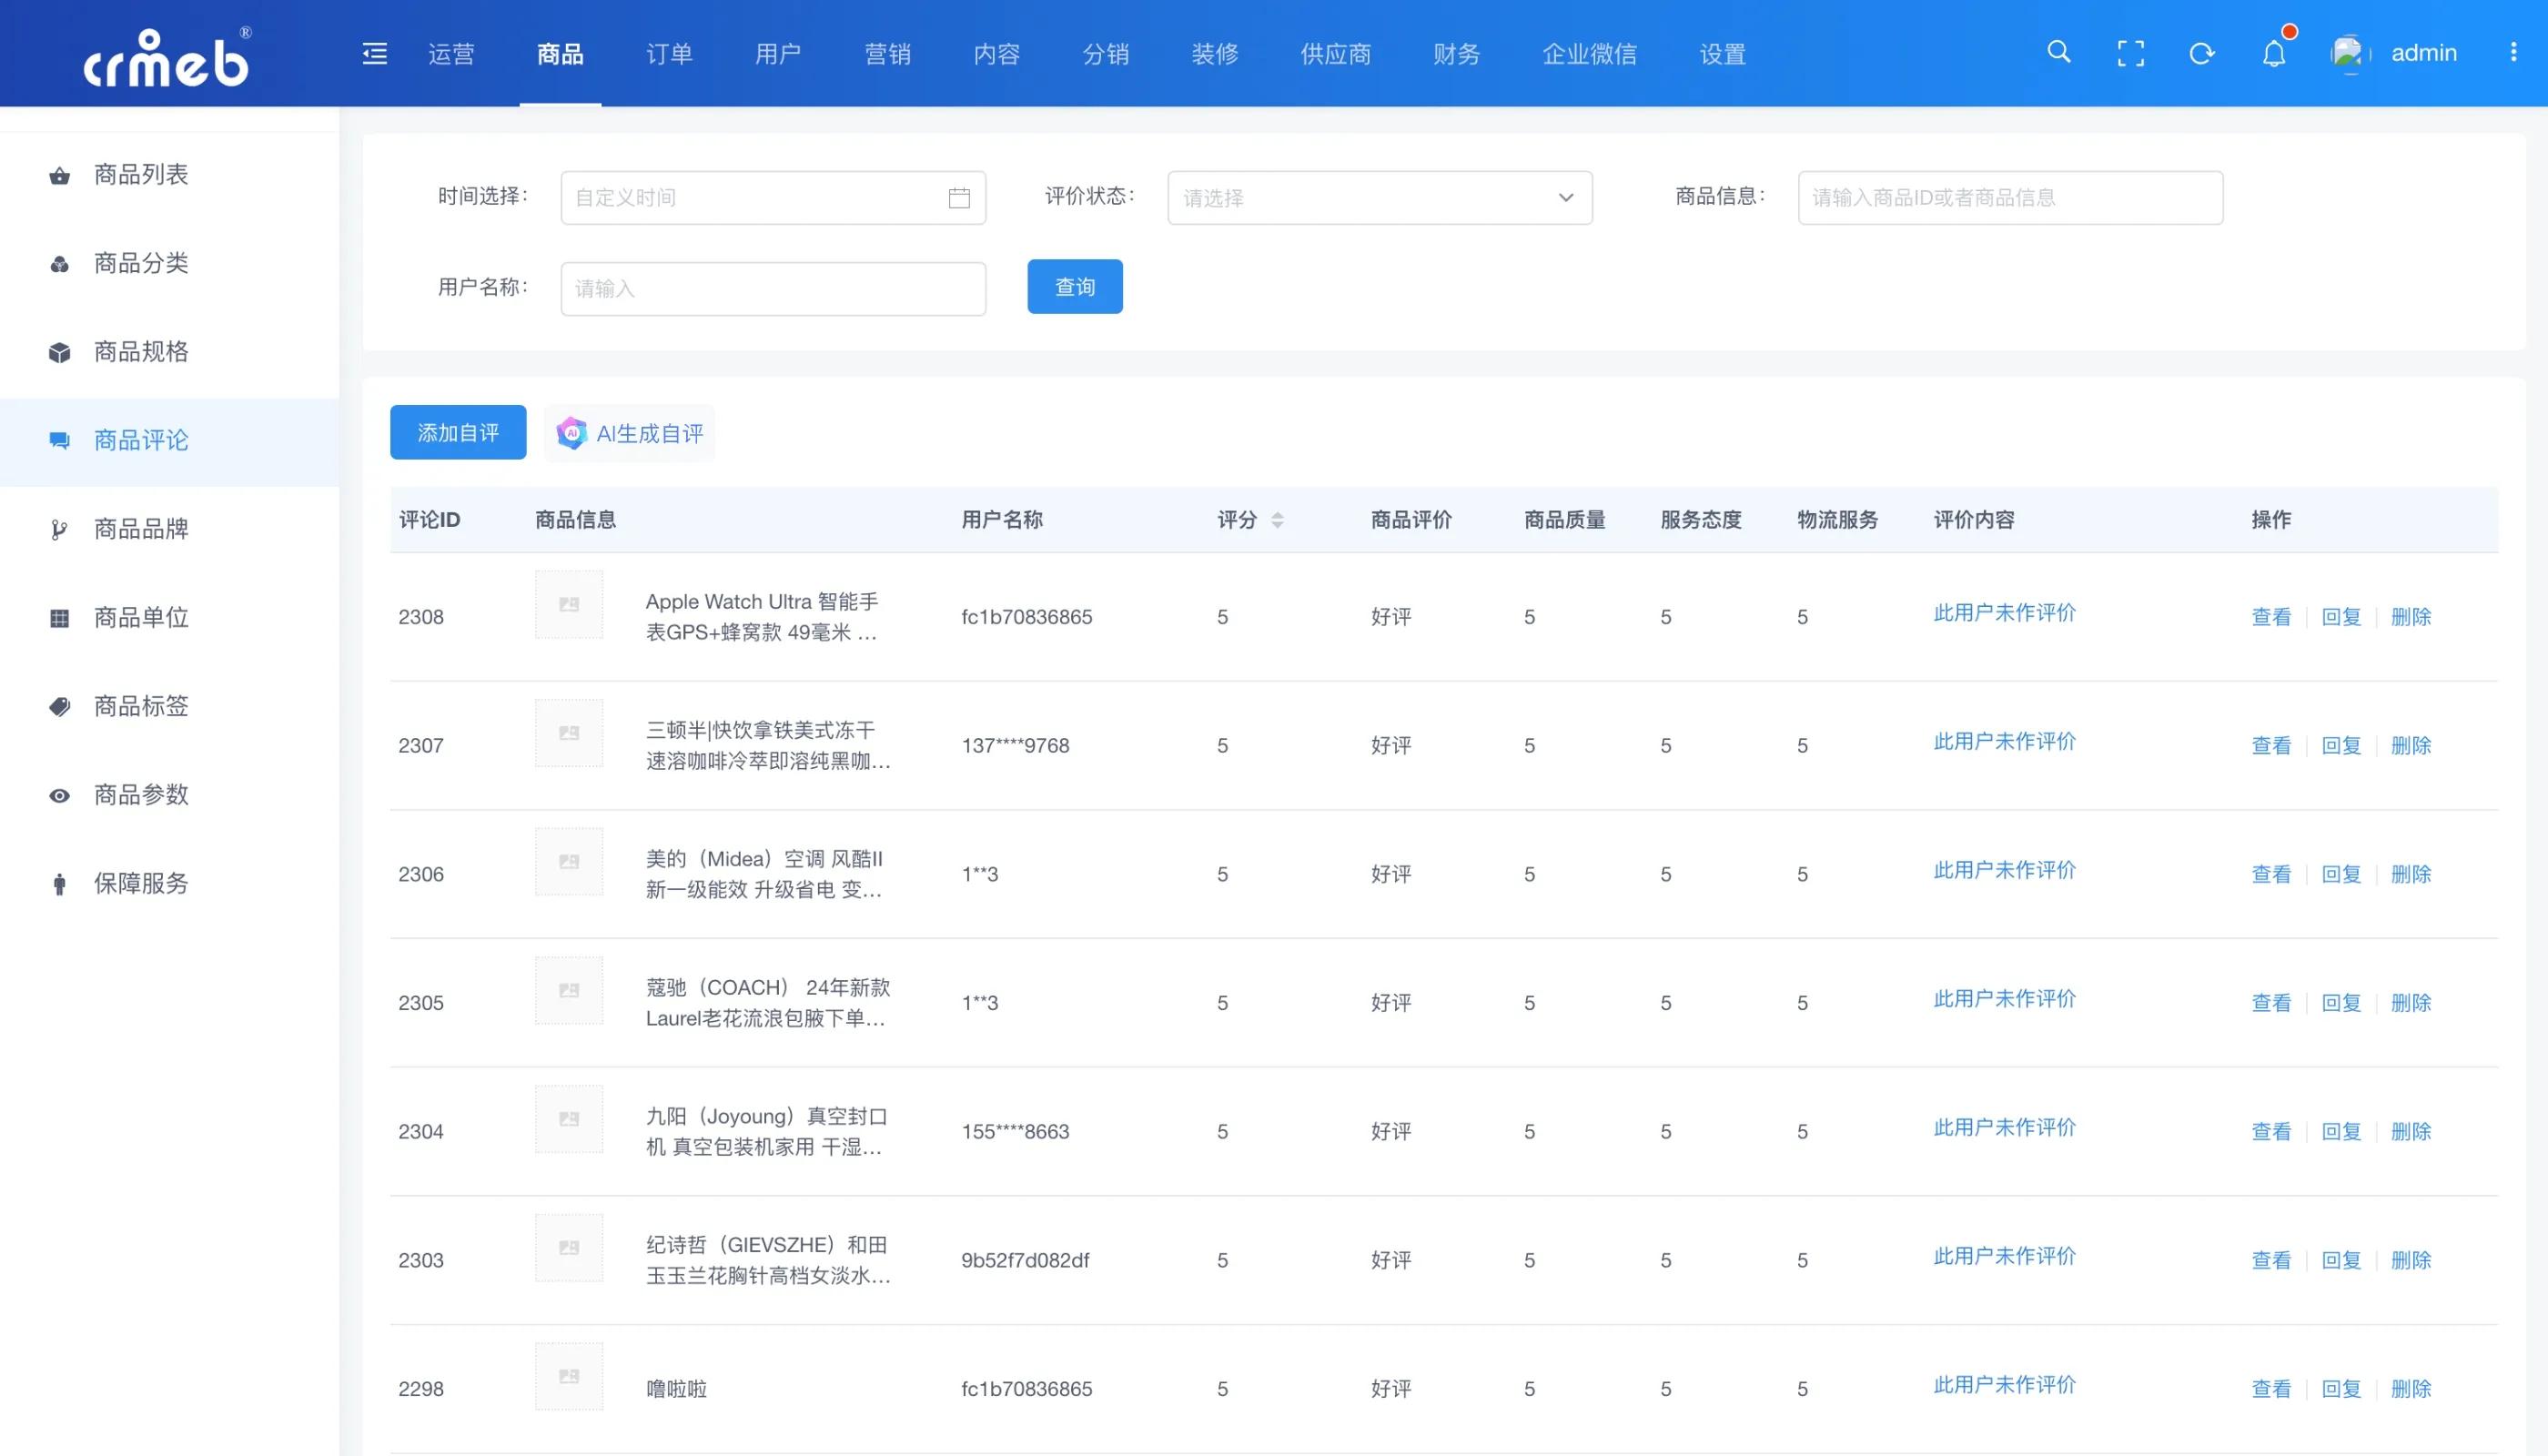Click the 商品评论 chat icon
This screenshot has height=1456, width=2548.
[60, 441]
